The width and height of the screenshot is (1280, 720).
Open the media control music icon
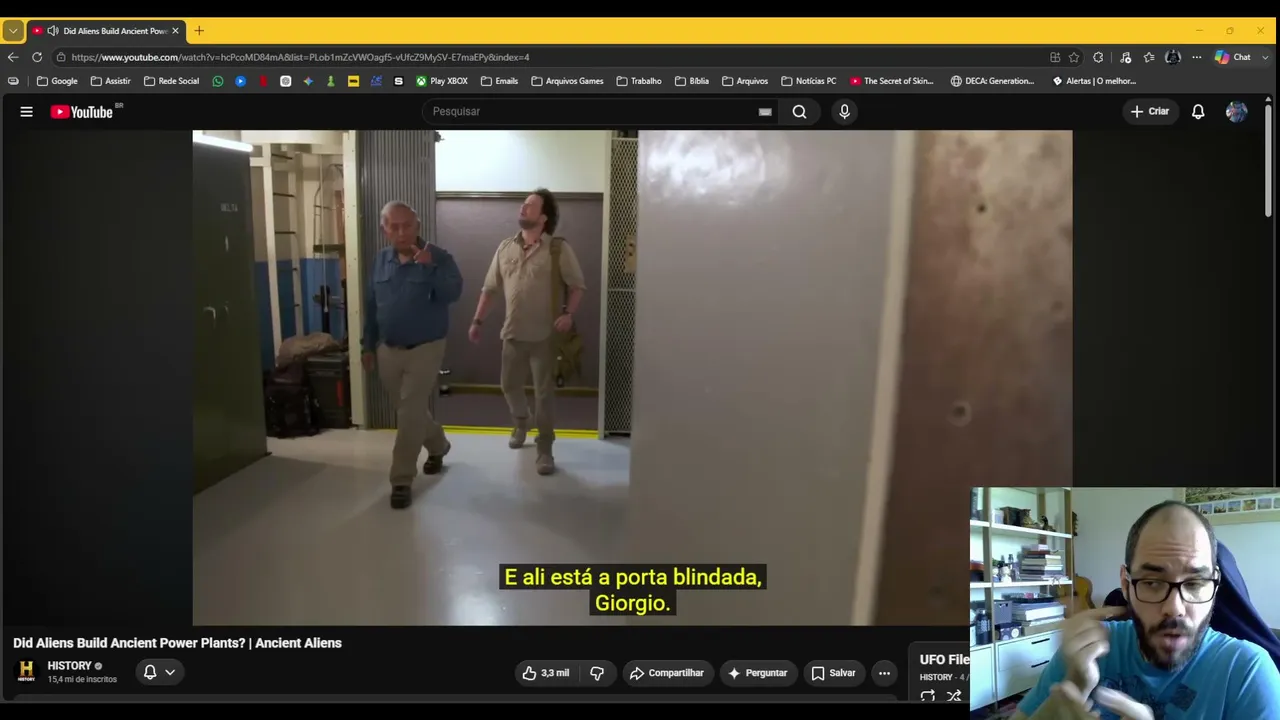pyautogui.click(x=1125, y=57)
